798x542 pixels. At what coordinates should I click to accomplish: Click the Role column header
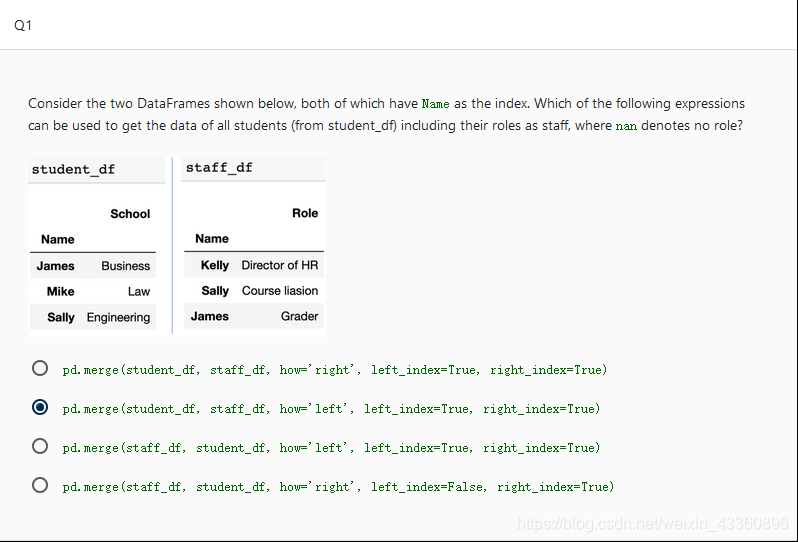pos(305,213)
